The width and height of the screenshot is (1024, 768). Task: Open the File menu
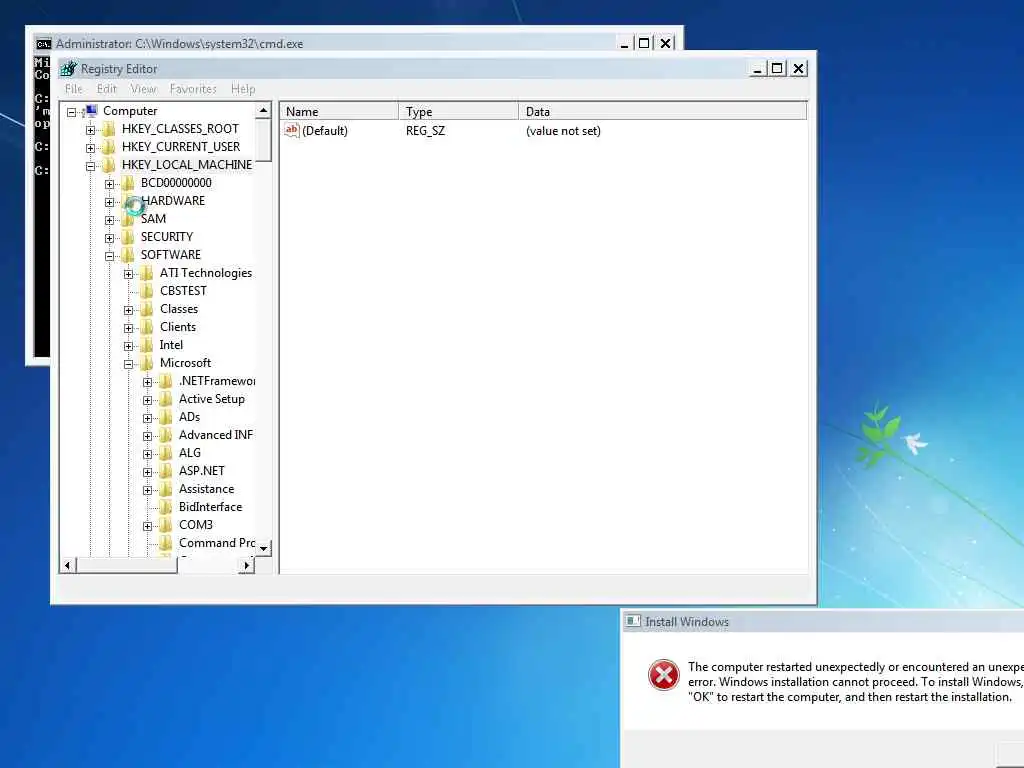click(74, 89)
